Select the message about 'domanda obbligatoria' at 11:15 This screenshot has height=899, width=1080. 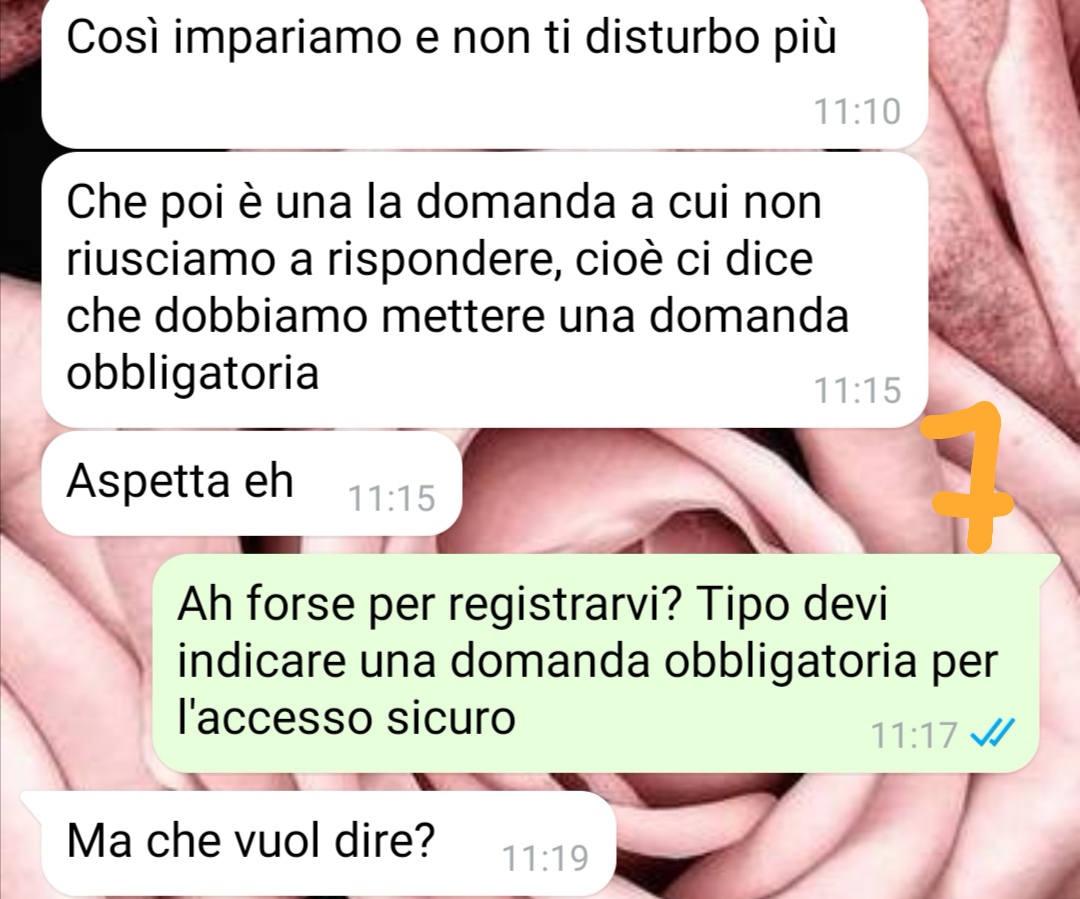[x=484, y=289]
